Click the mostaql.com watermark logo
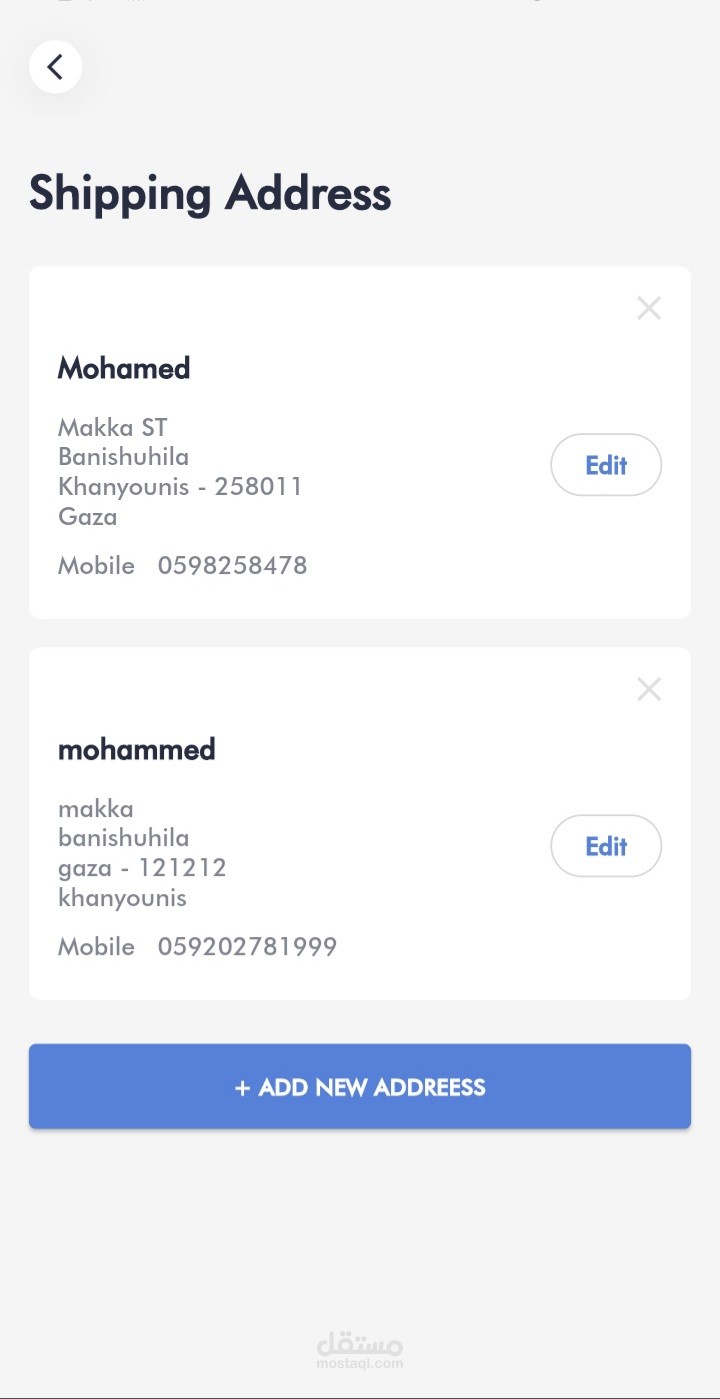 pyautogui.click(x=360, y=1350)
